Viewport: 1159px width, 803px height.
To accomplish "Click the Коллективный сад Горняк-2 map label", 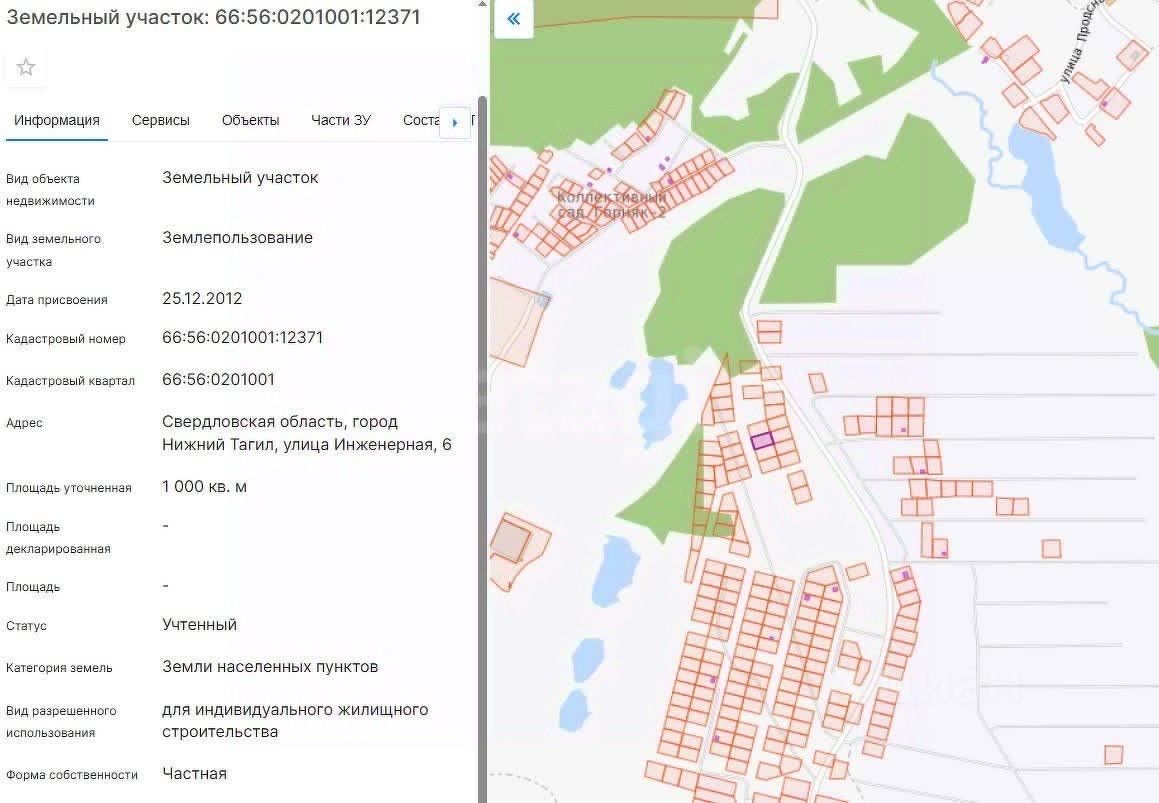I will (x=611, y=205).
